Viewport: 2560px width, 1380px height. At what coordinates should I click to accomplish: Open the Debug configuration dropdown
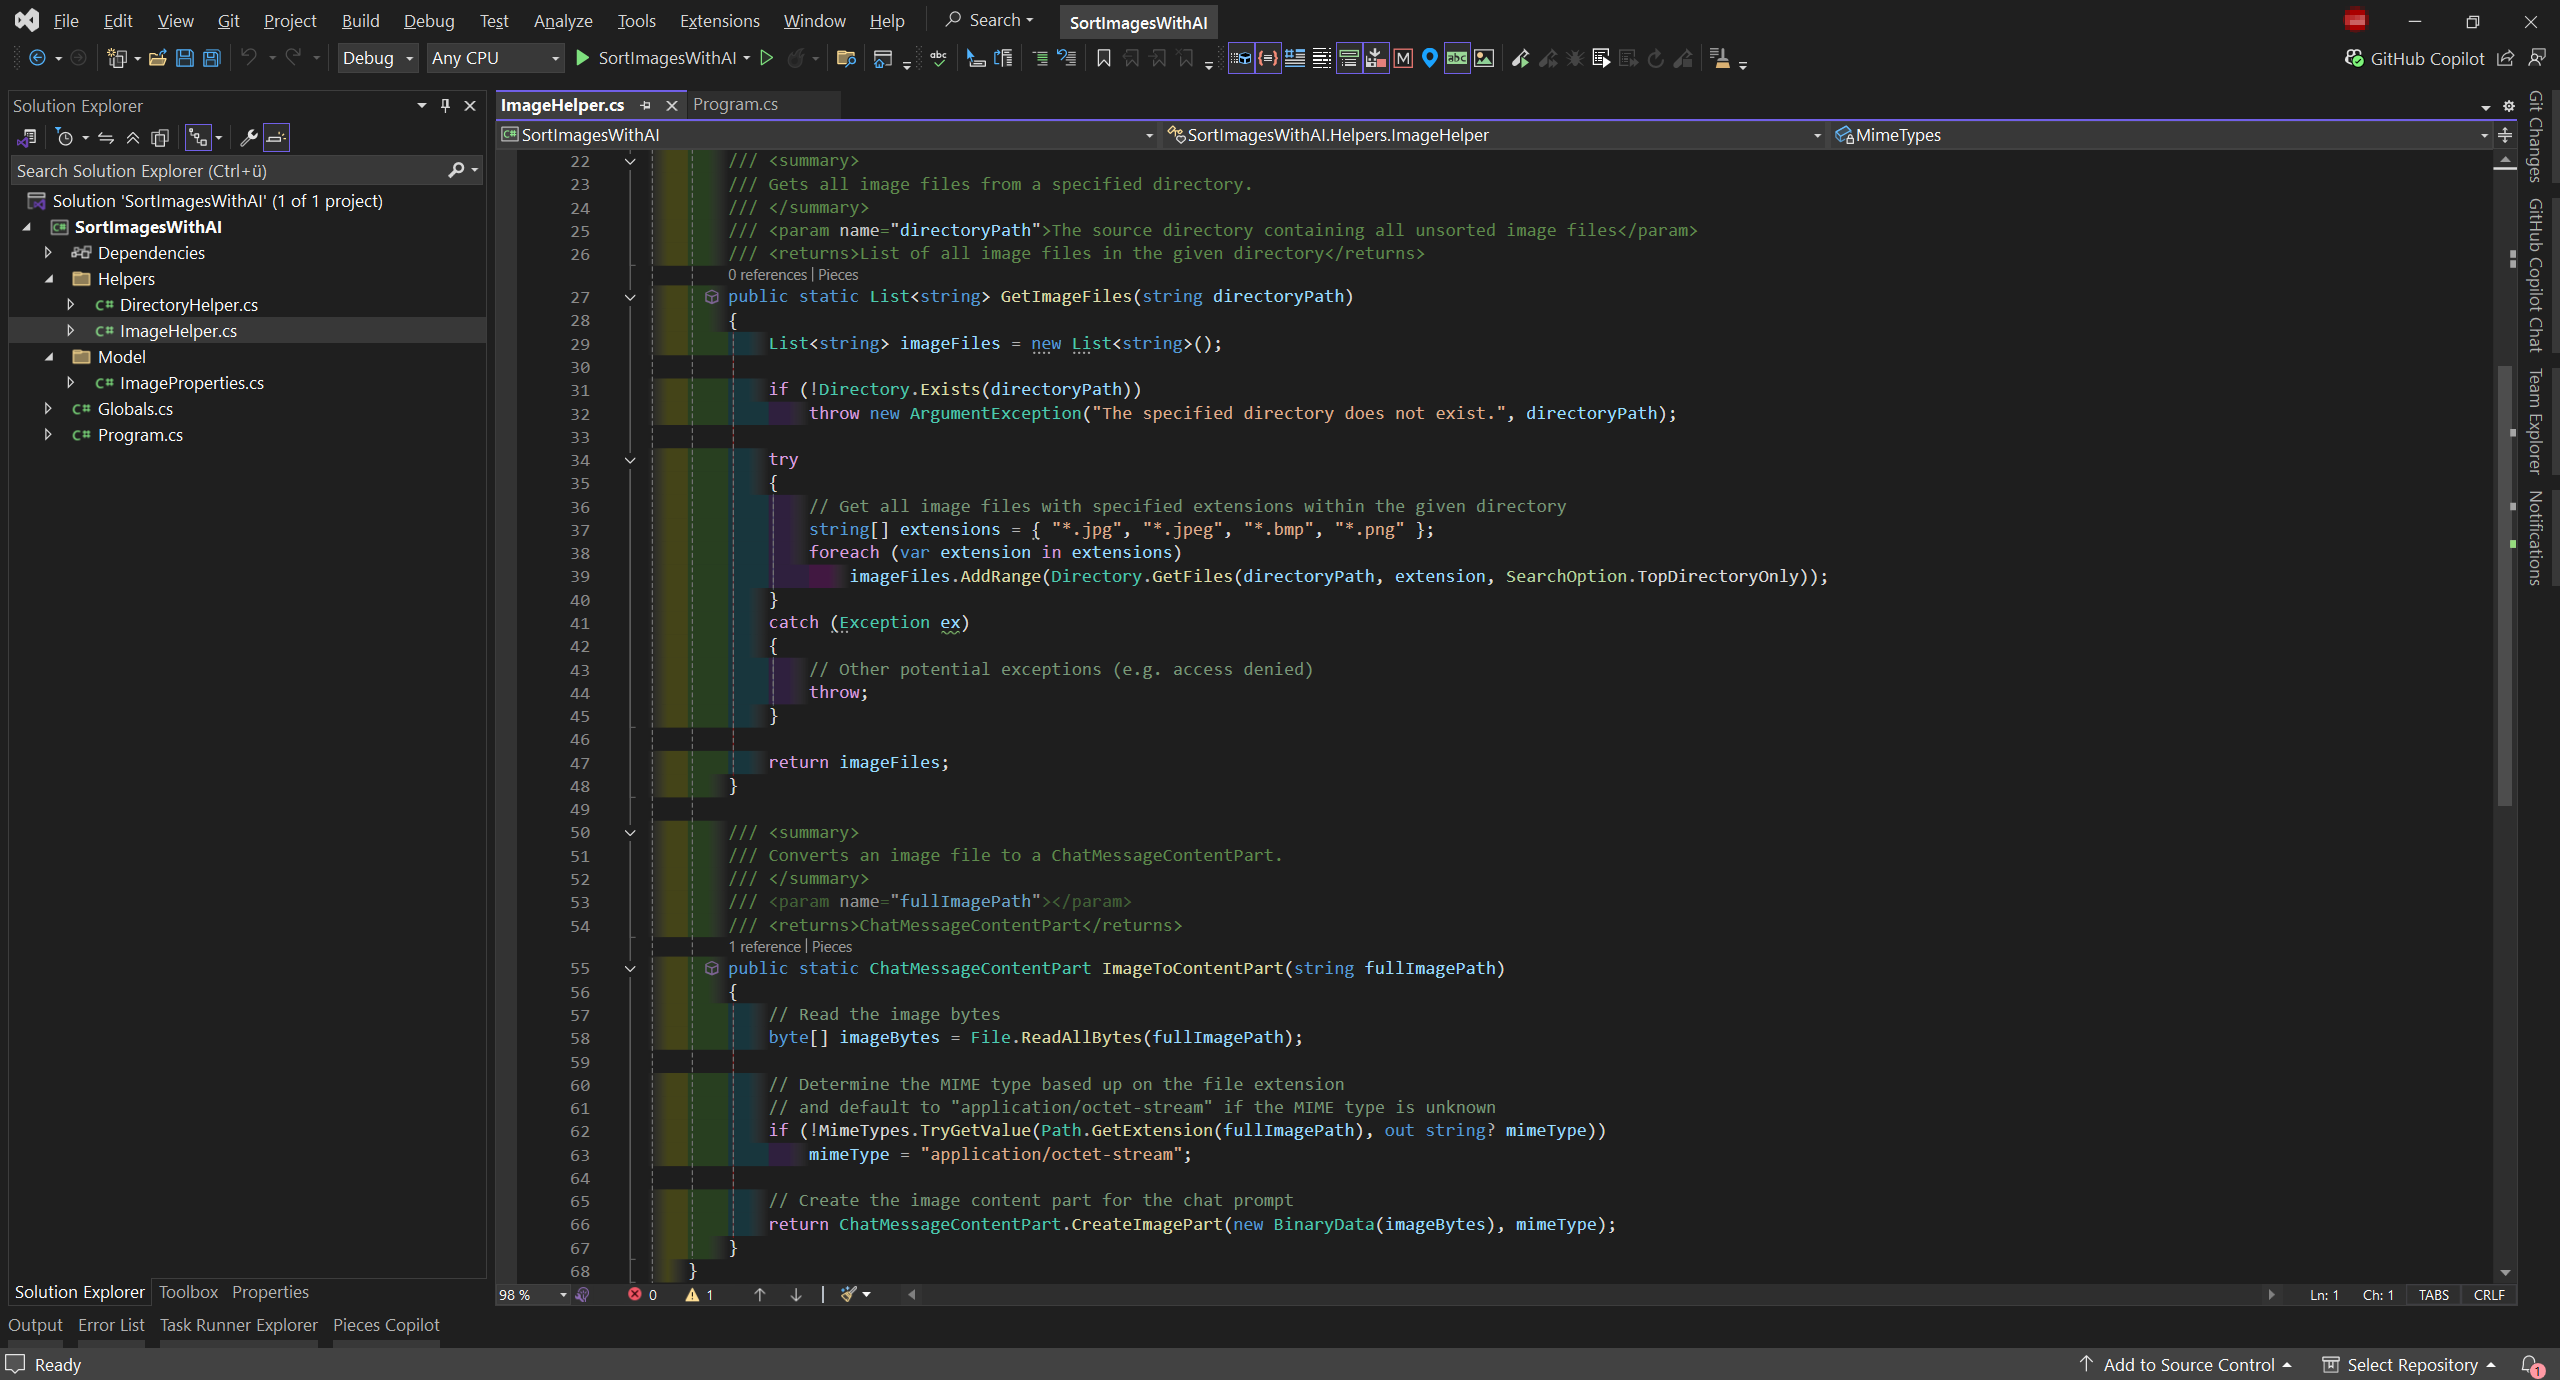coord(378,58)
